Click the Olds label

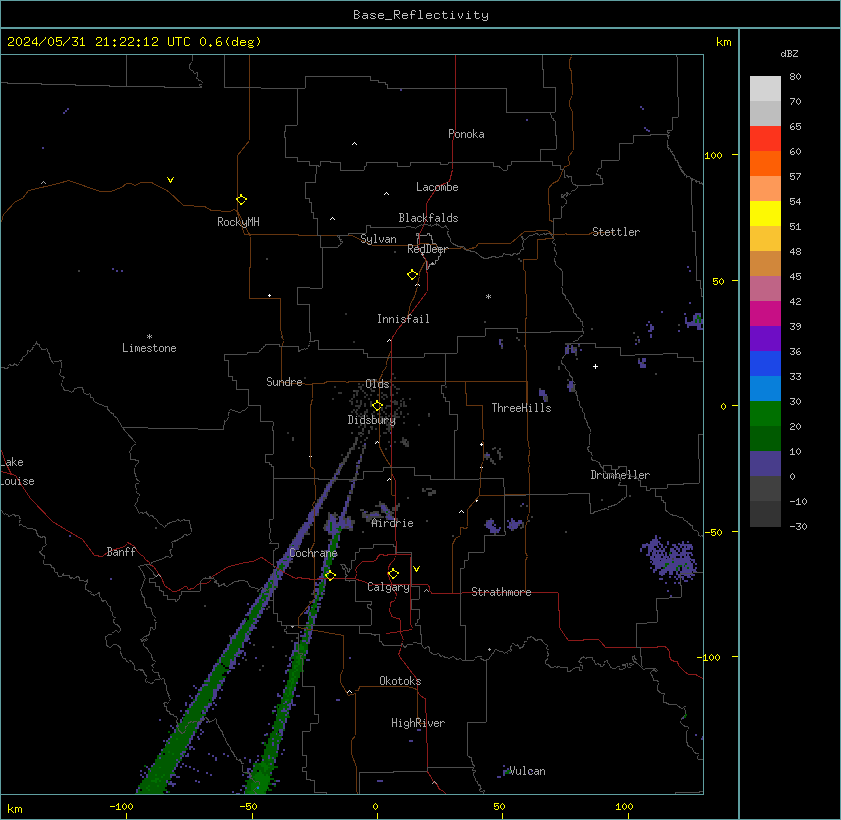pos(377,384)
